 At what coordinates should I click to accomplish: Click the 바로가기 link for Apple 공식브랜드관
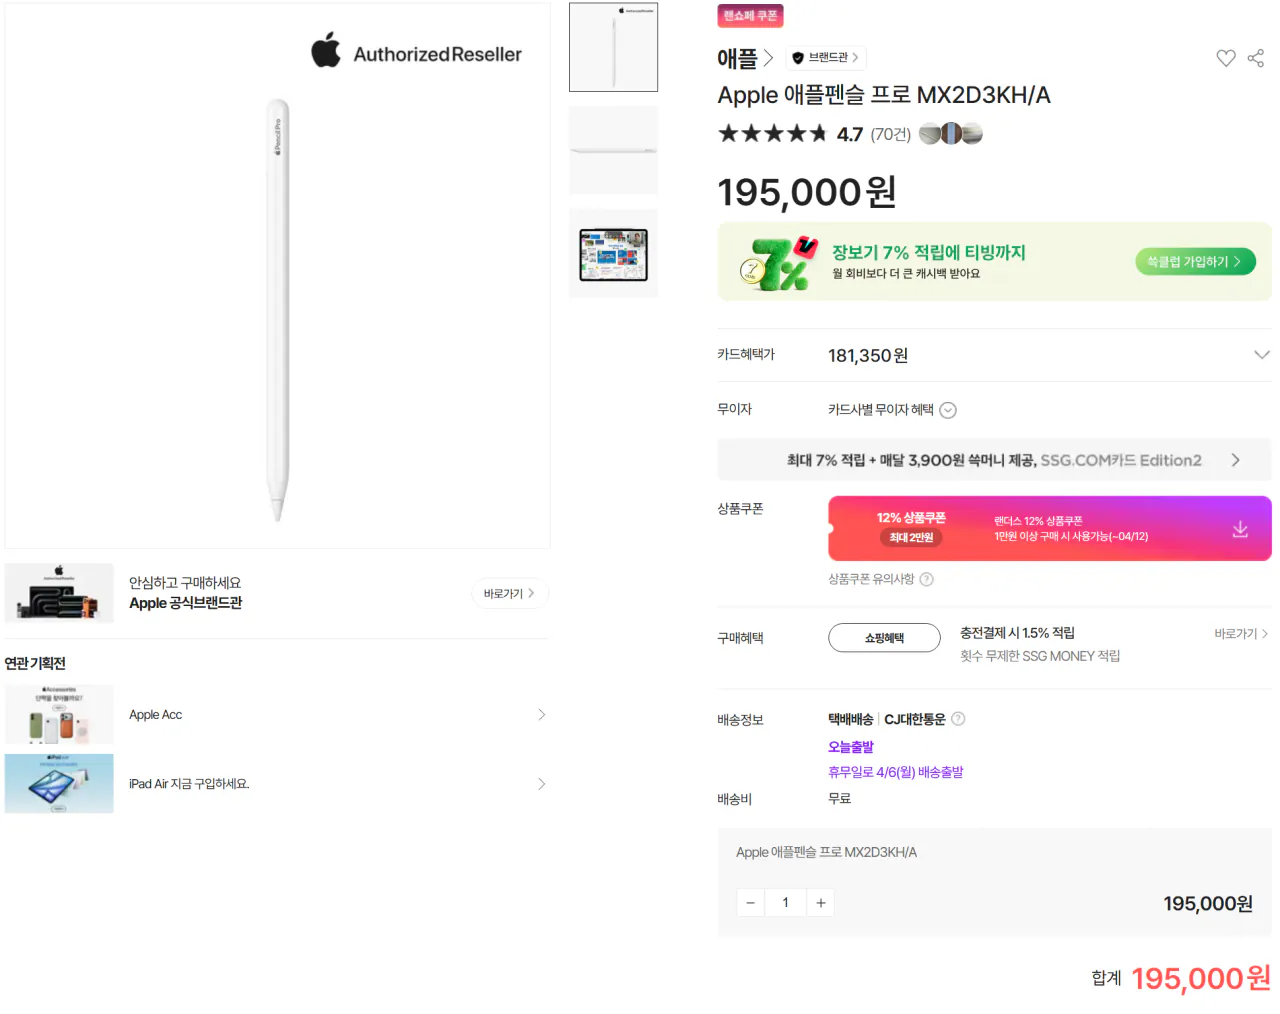pos(509,593)
